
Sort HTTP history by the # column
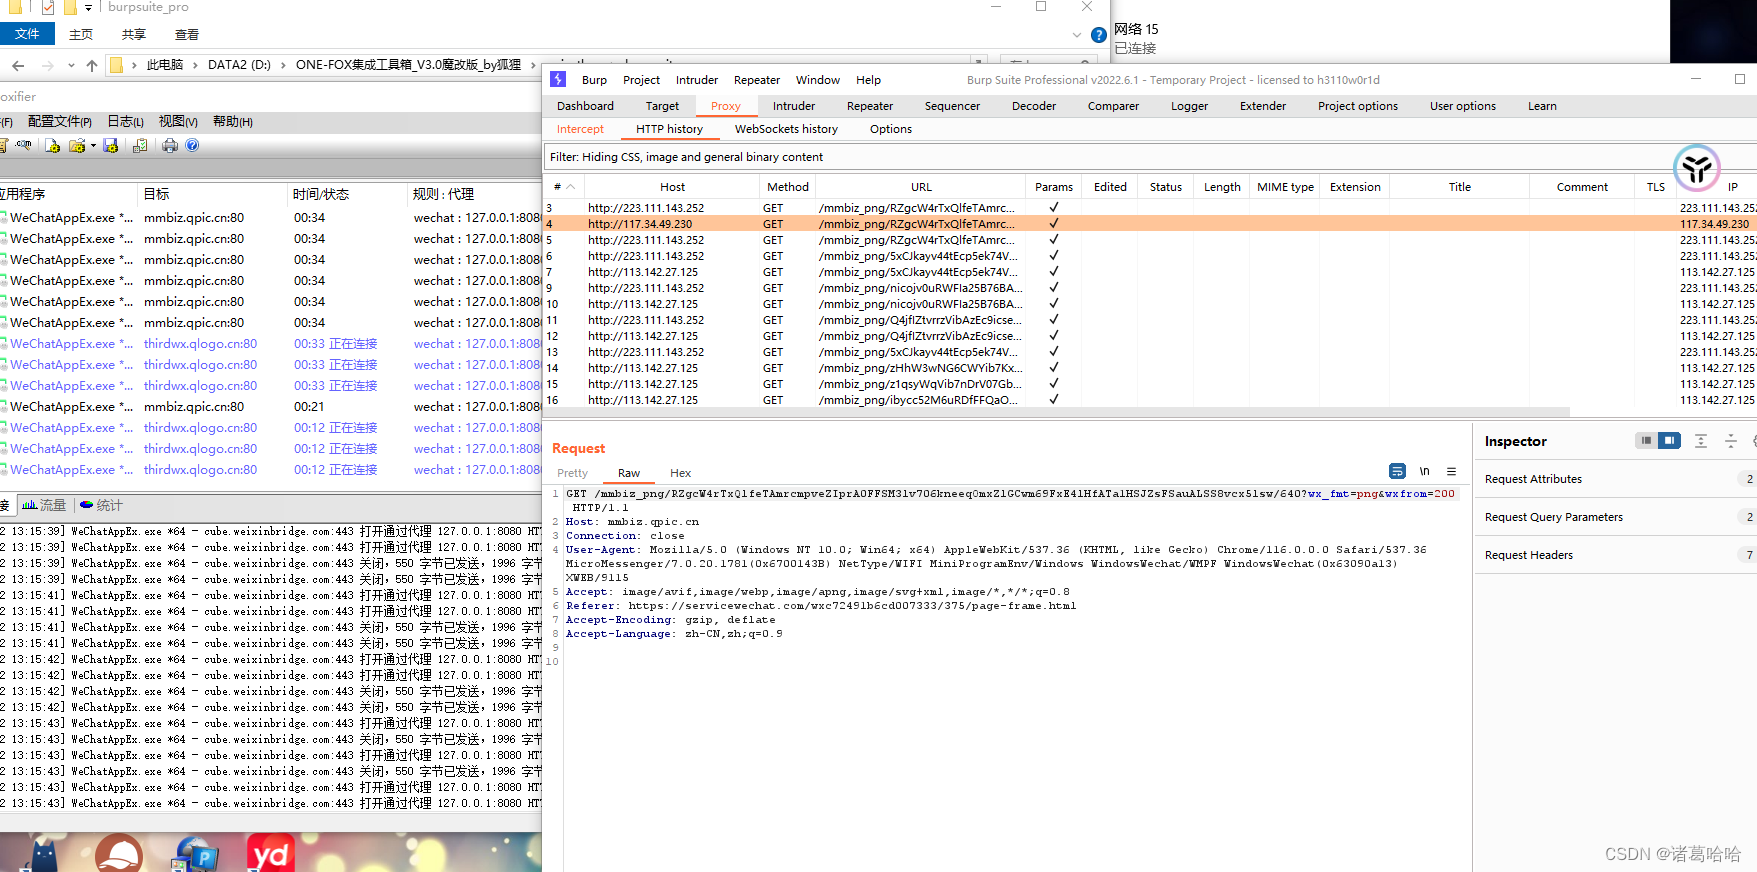564,187
